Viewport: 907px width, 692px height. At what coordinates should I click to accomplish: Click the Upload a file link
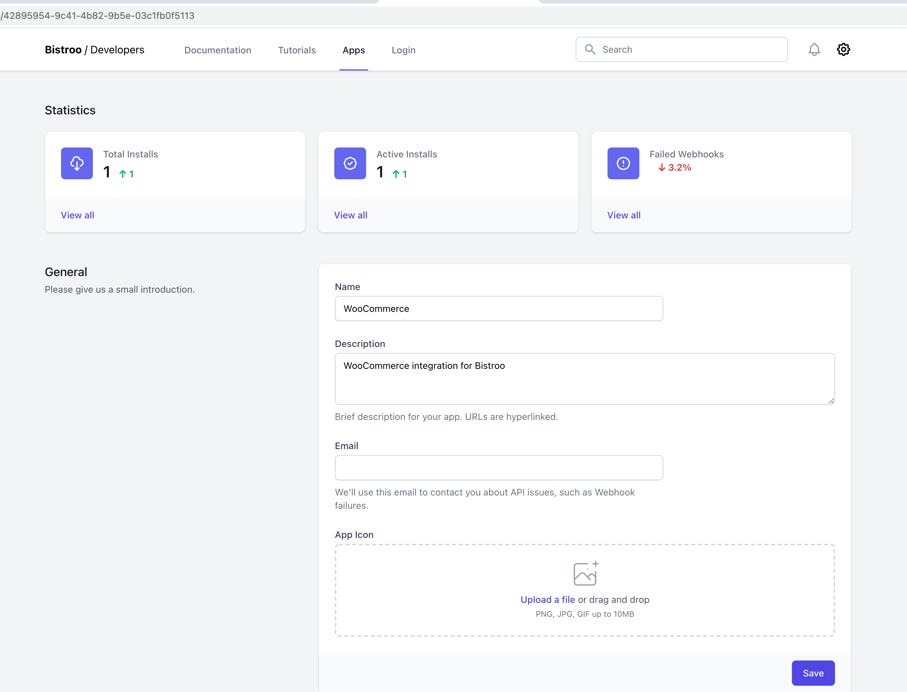[547, 600]
